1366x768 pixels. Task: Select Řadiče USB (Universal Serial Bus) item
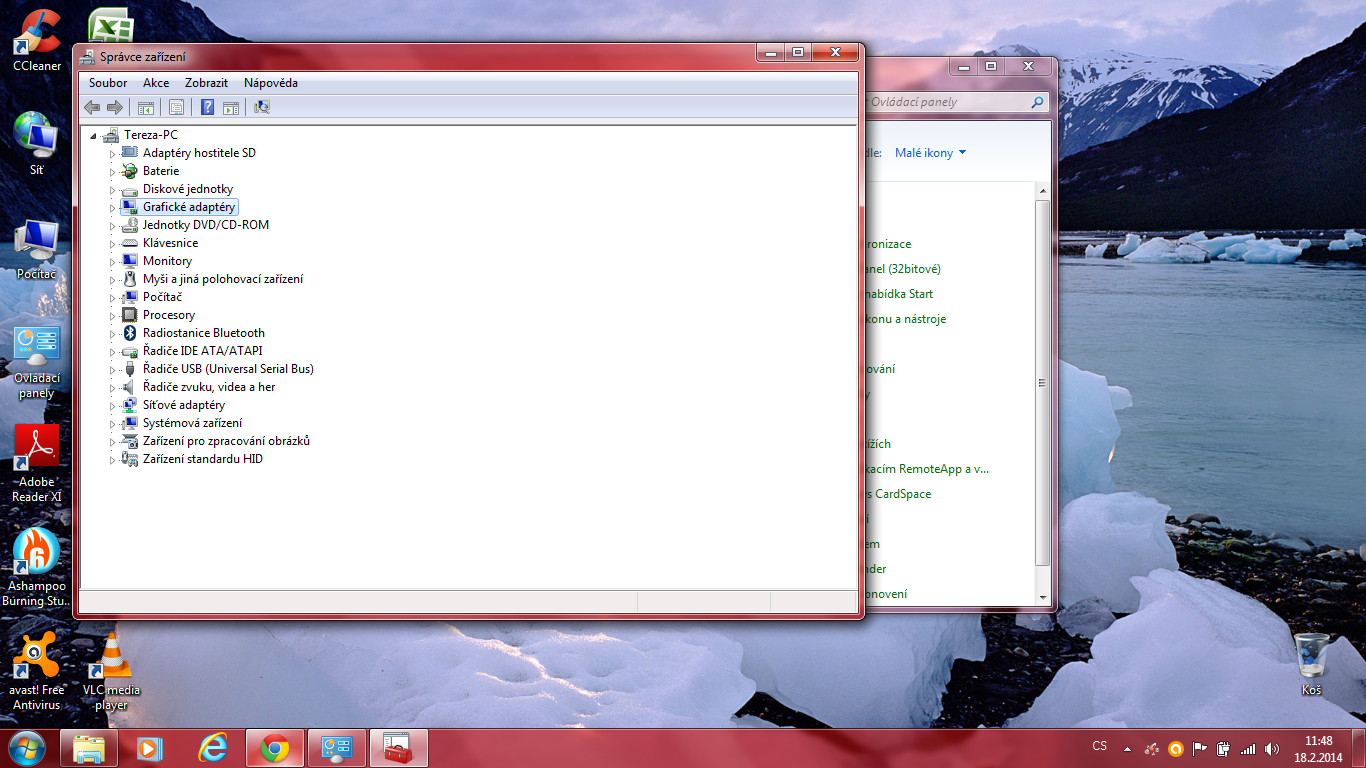[x=228, y=369]
